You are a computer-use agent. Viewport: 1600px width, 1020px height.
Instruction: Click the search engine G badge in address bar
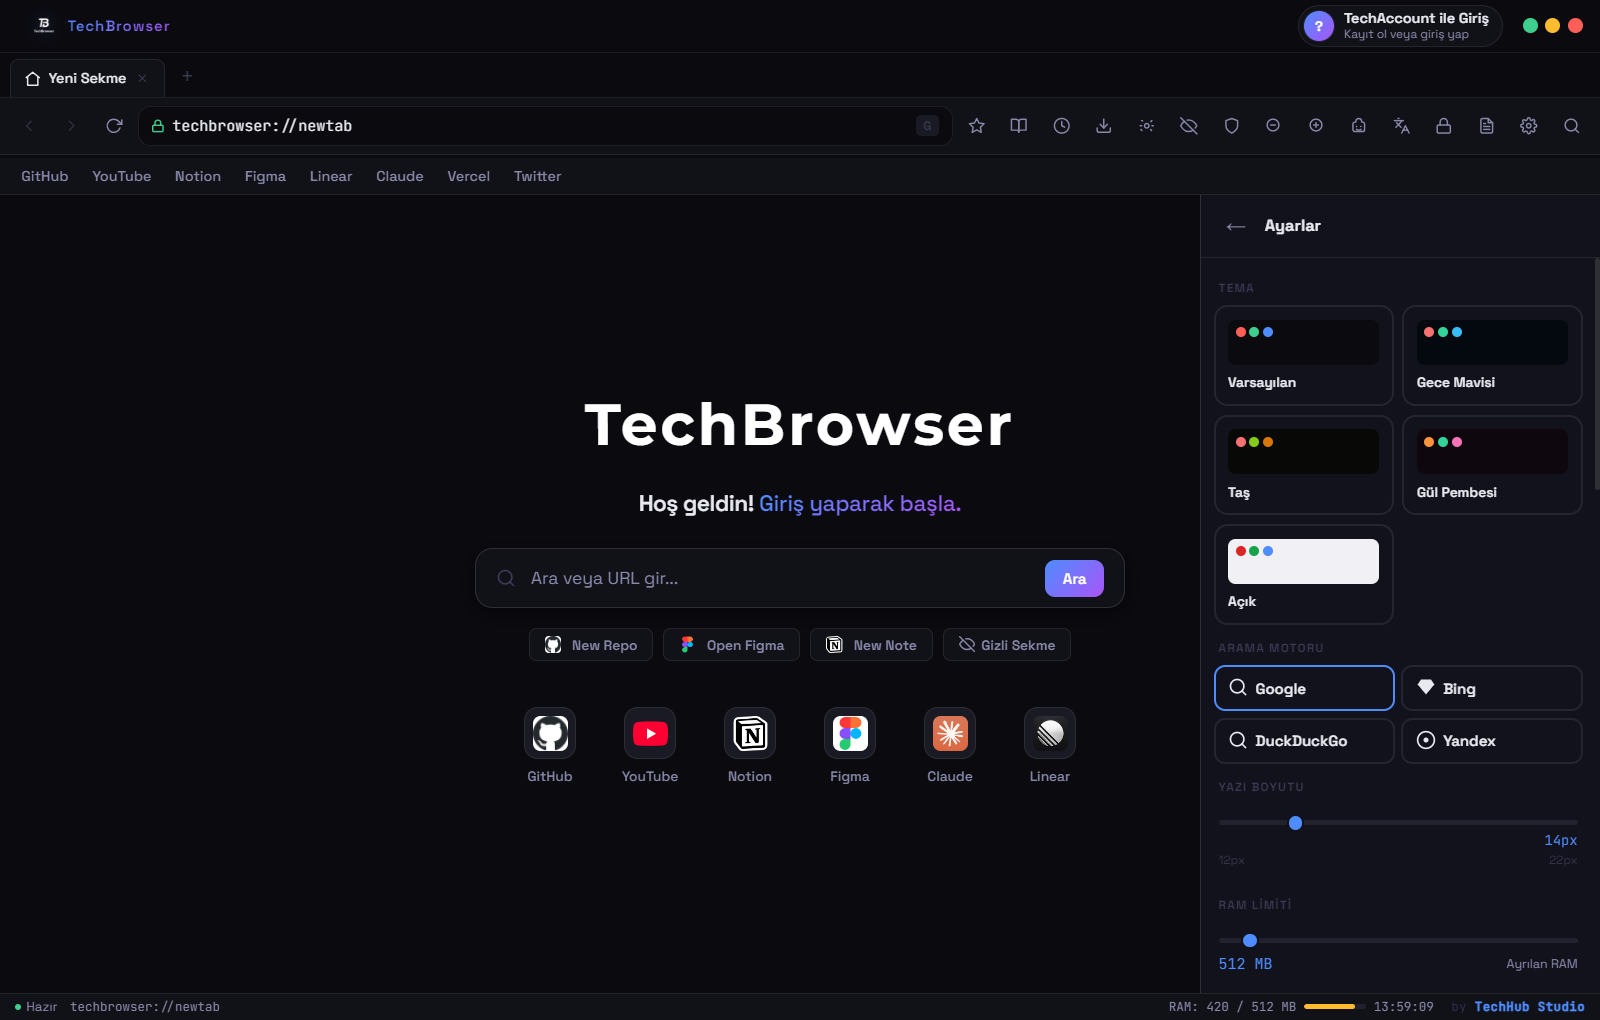coord(927,126)
